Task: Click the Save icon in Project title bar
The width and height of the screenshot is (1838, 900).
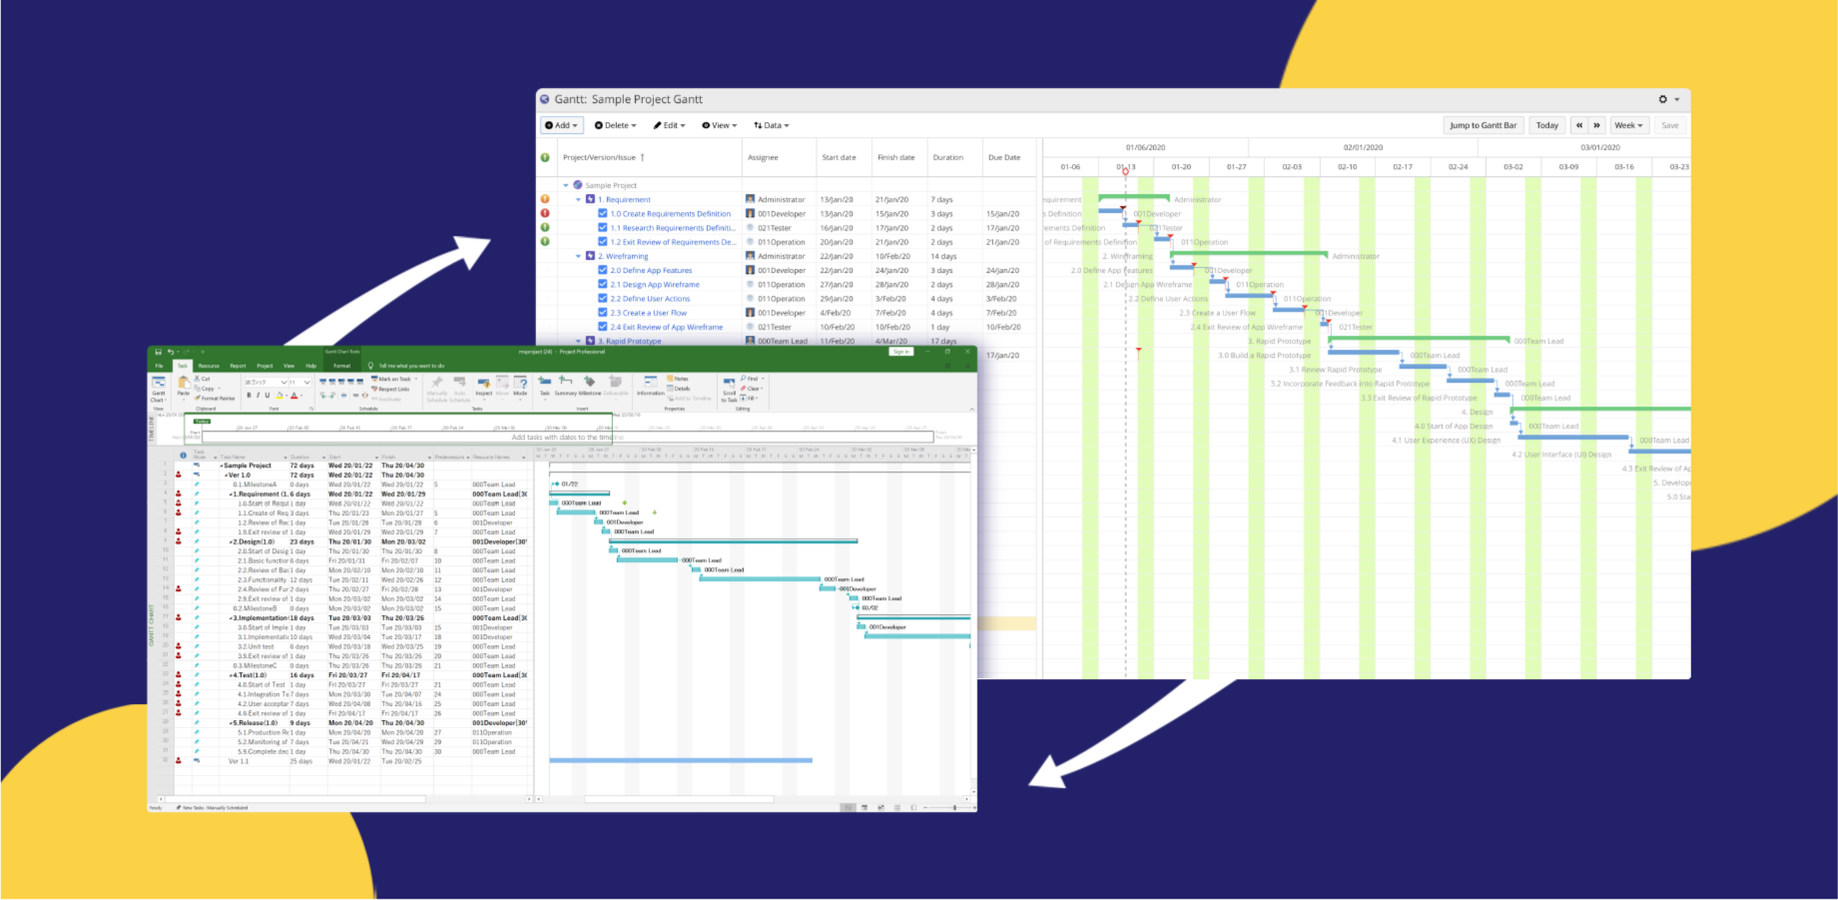Action: (158, 352)
